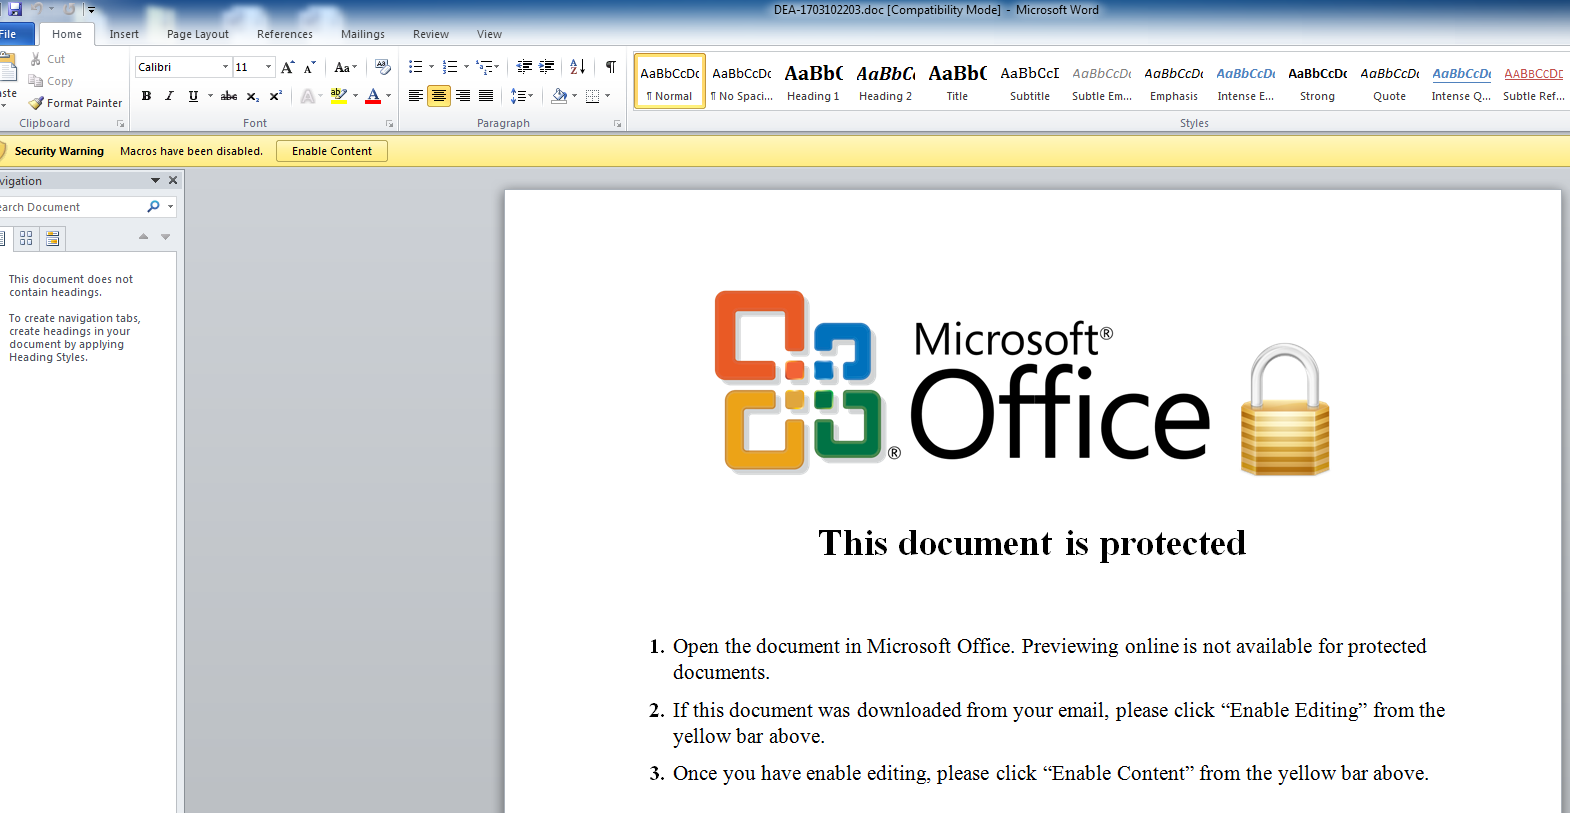Open shading color dropdown arrow
Image resolution: width=1570 pixels, height=813 pixels.
[x=574, y=96]
